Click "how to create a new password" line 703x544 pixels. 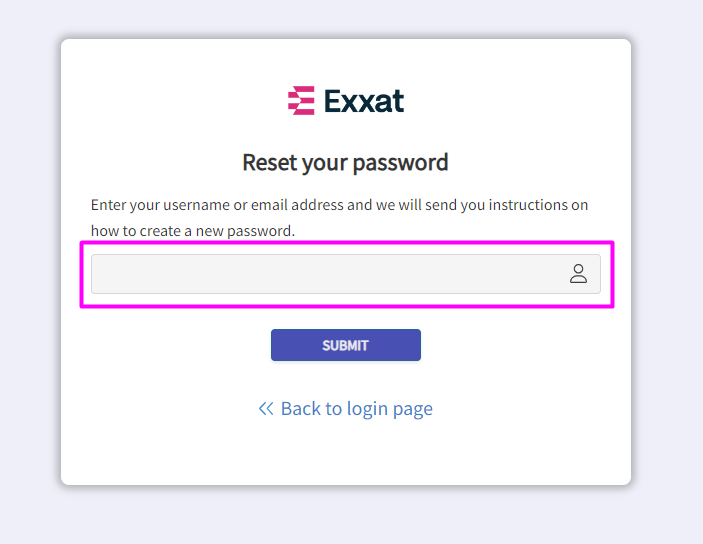click(x=193, y=230)
